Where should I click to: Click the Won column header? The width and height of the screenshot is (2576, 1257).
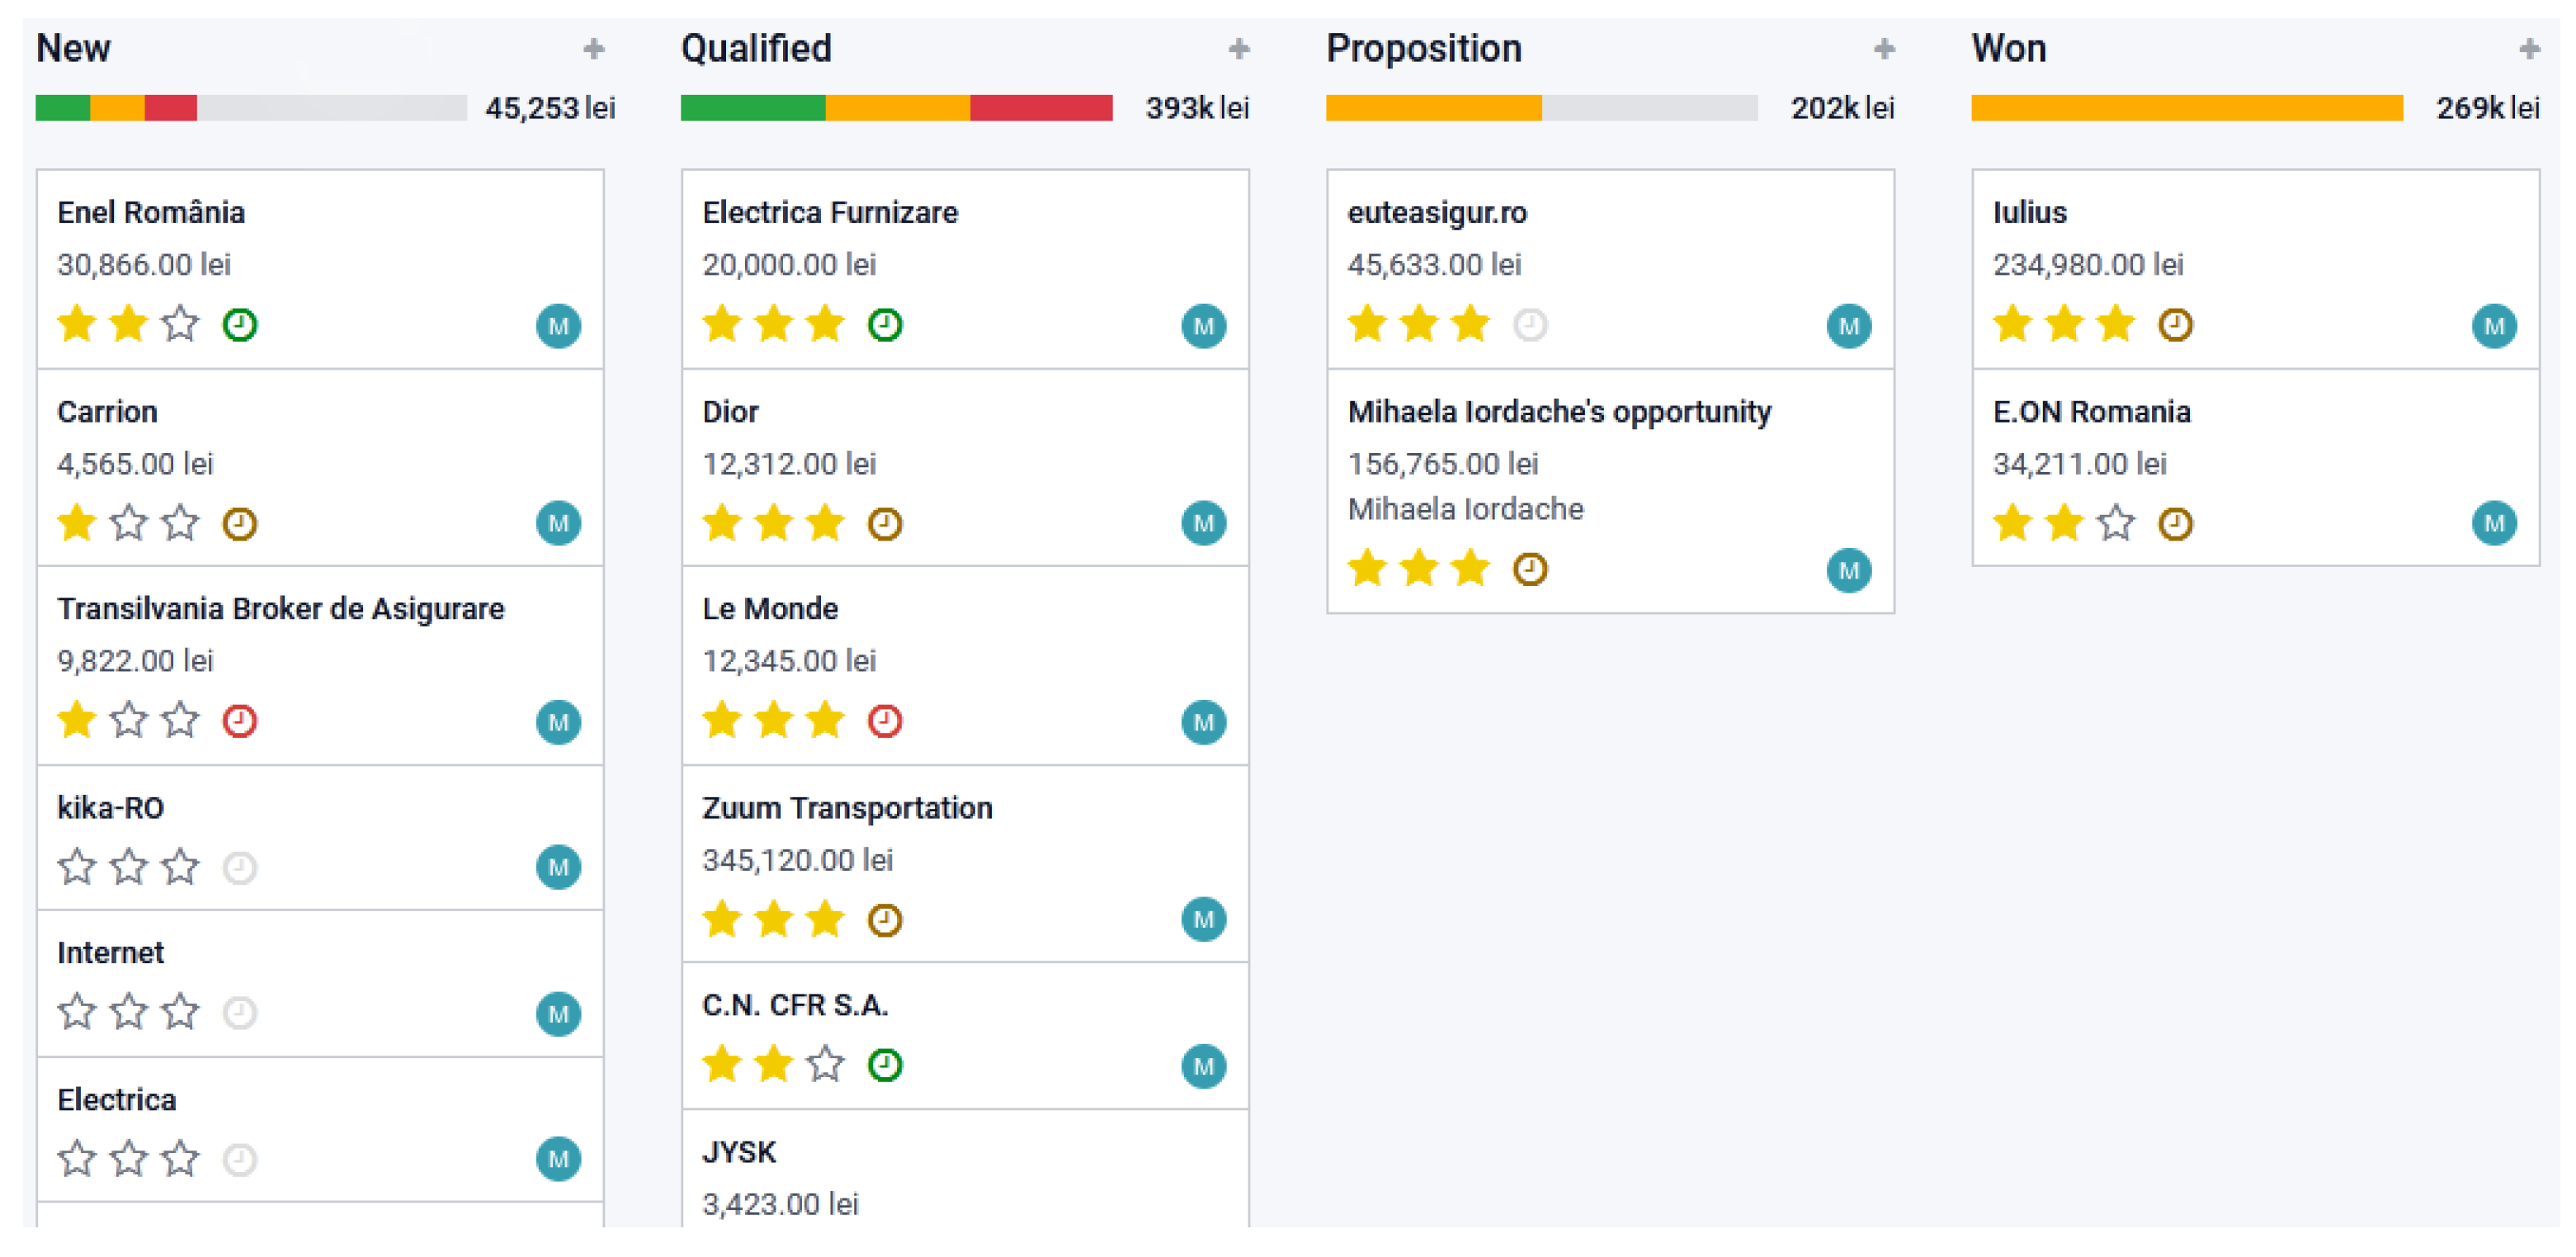tap(2009, 49)
